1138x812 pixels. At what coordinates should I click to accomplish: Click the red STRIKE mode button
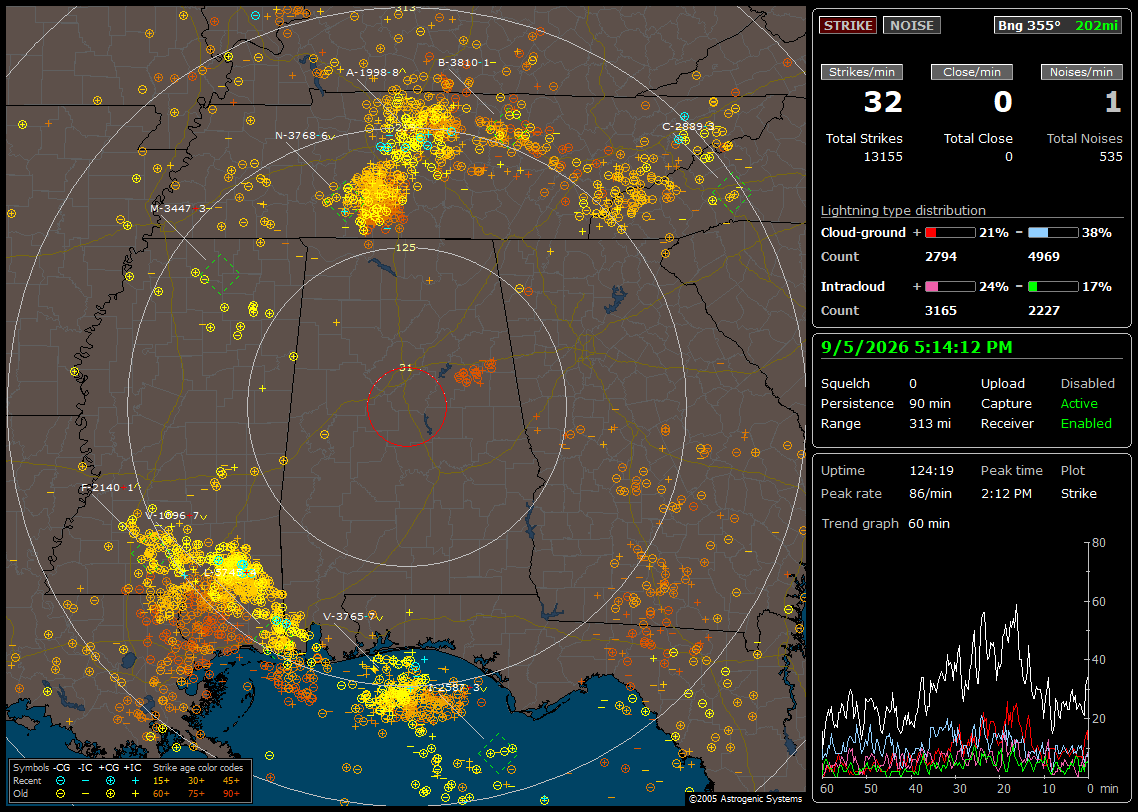click(x=848, y=25)
